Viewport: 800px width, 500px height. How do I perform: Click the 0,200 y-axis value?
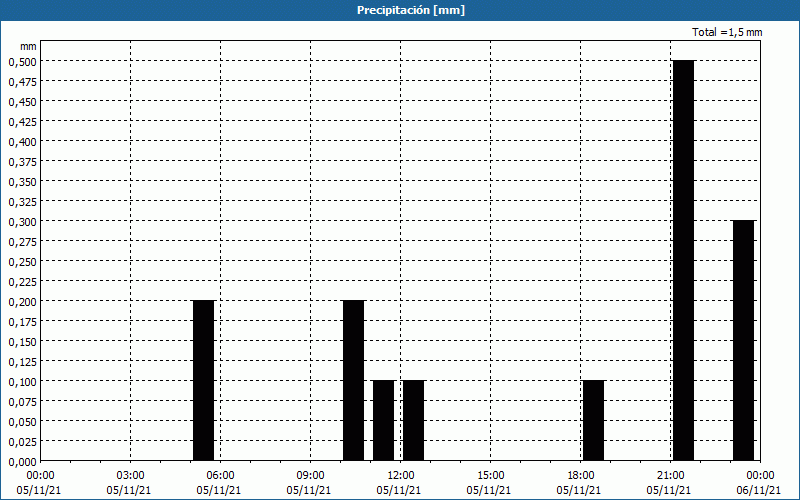[22, 302]
